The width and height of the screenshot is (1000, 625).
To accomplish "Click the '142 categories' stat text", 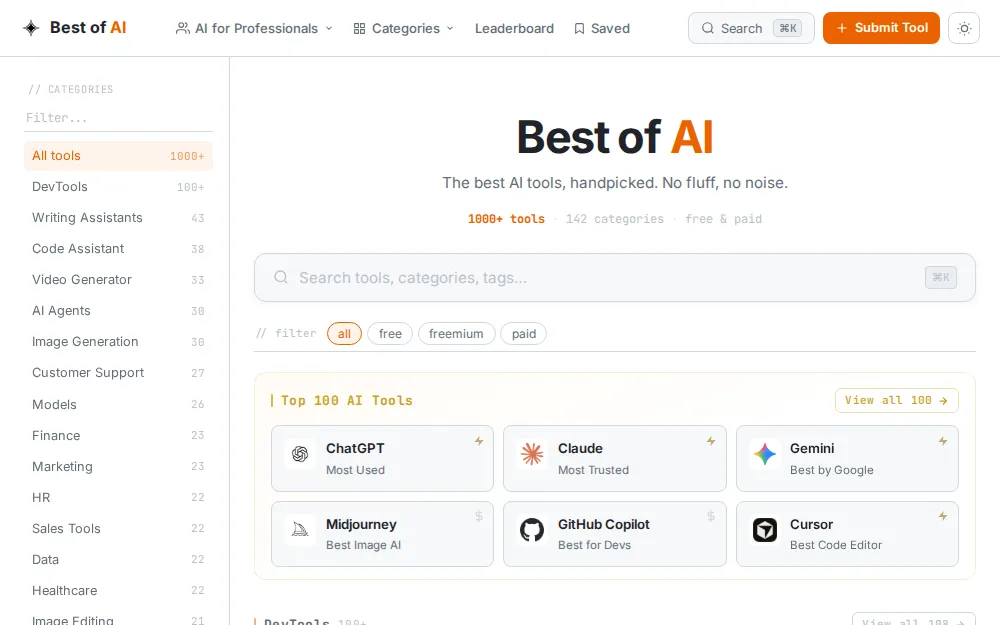I will click(x=615, y=219).
